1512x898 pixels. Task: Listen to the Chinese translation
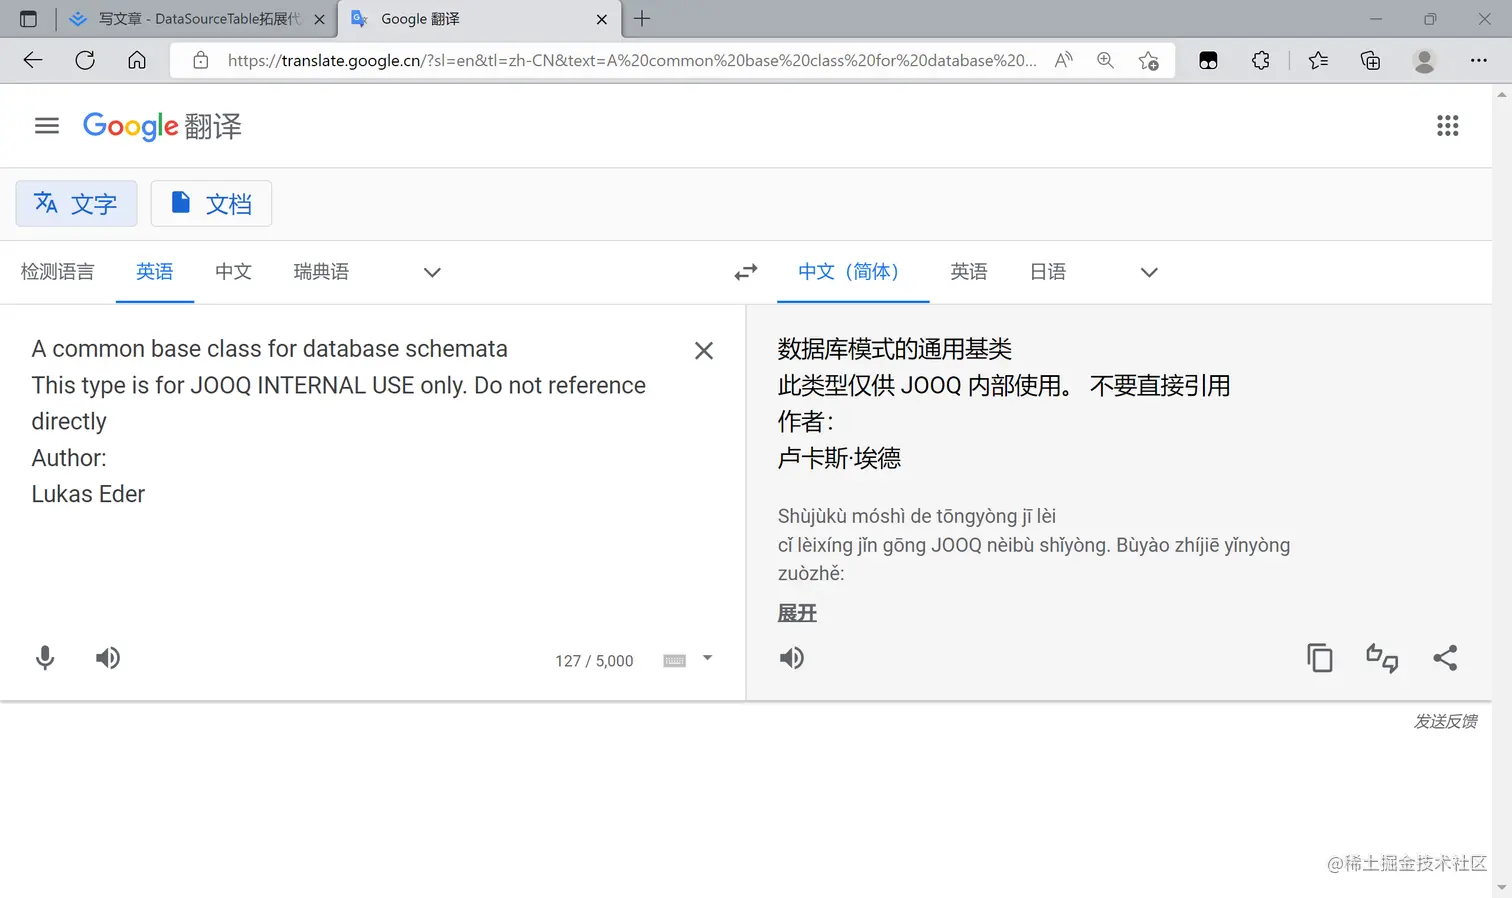coord(791,658)
